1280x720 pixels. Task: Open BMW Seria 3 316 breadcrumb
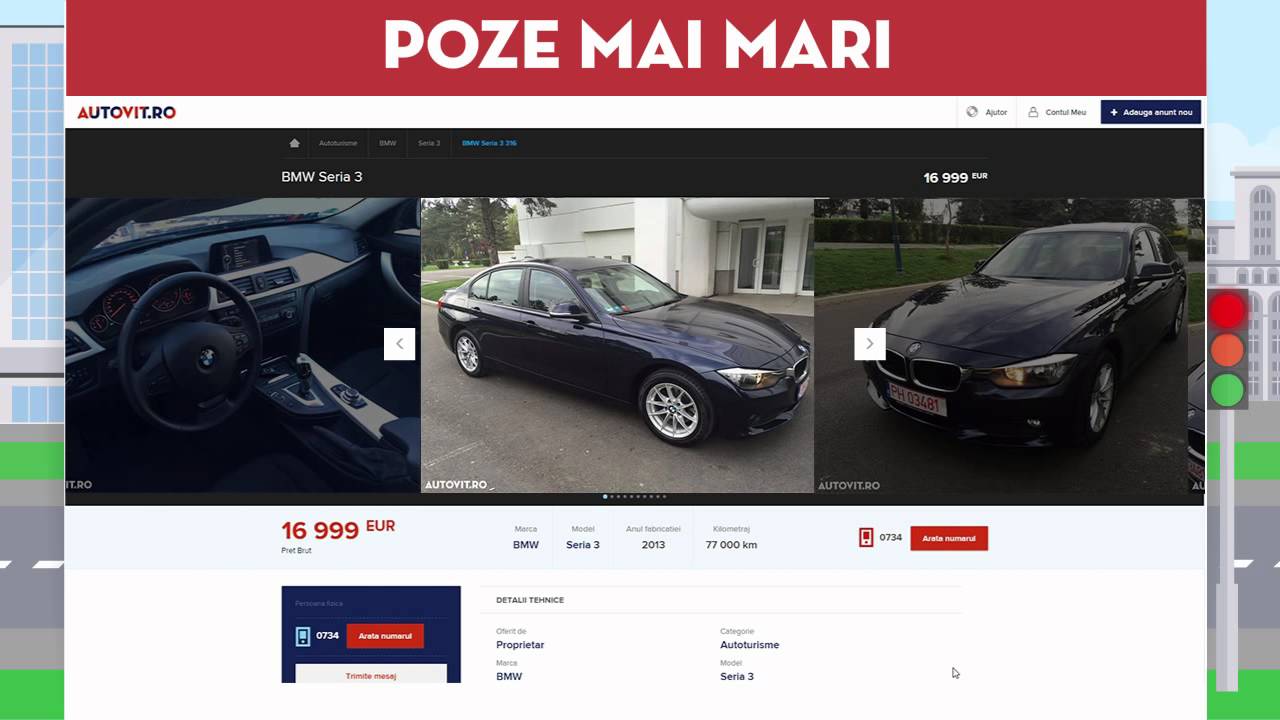tap(489, 143)
